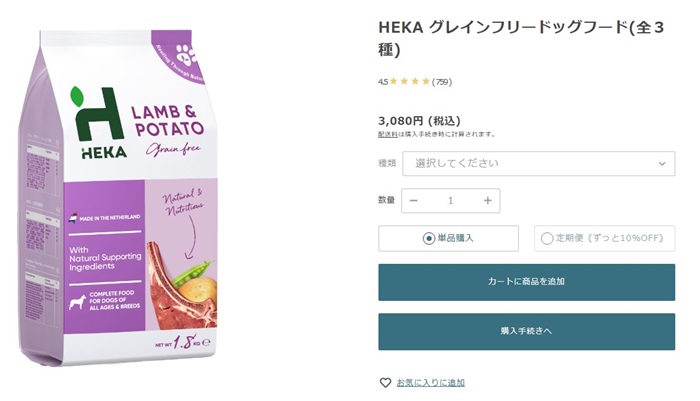This screenshot has height=401, width=700.
Task: Click the yellow star rating icons
Action: (409, 81)
